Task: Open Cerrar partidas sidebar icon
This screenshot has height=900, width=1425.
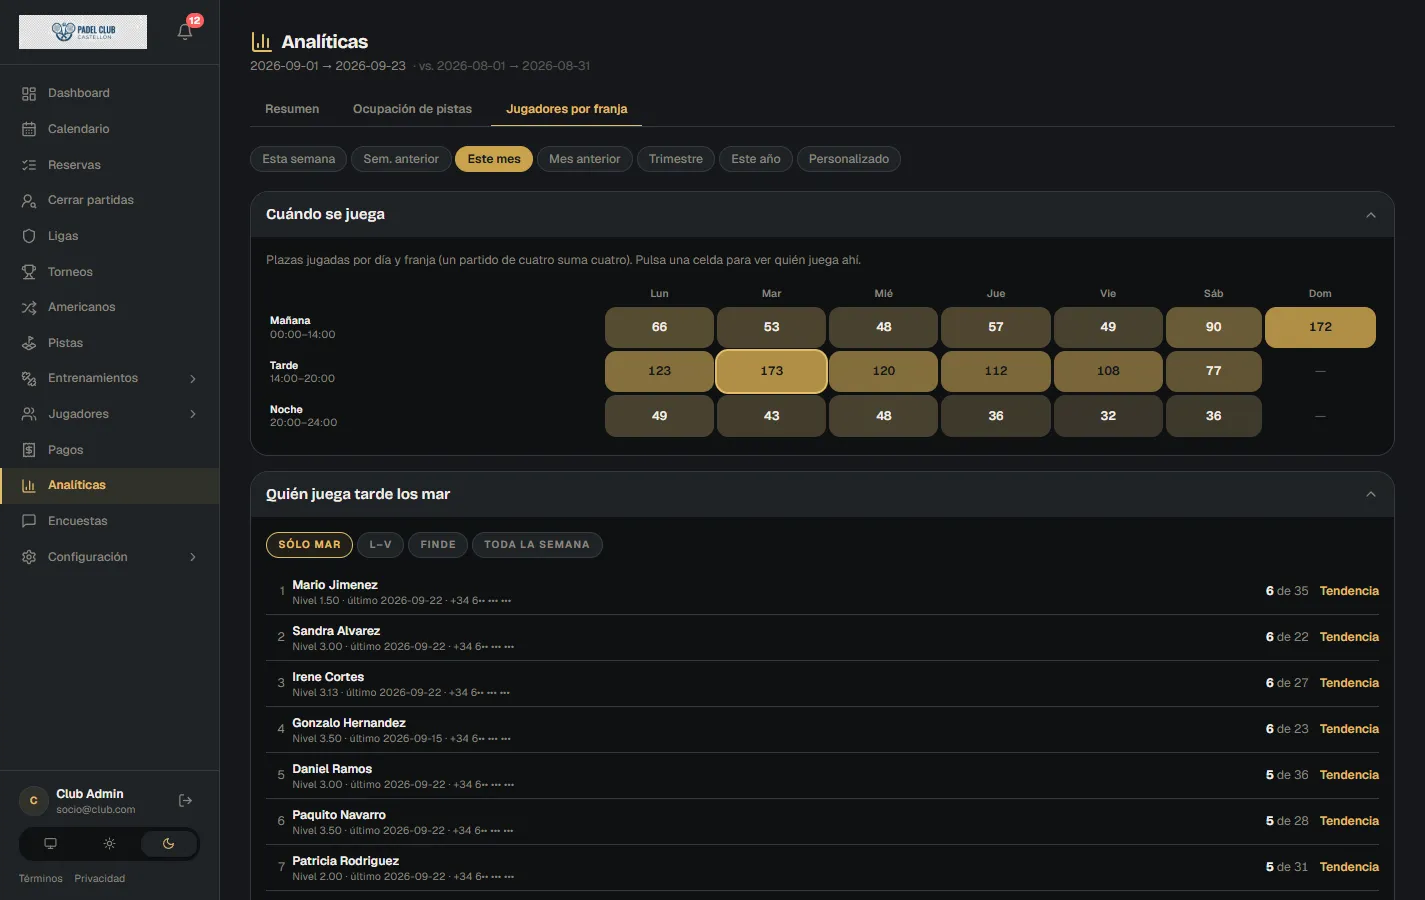Action: click(29, 200)
